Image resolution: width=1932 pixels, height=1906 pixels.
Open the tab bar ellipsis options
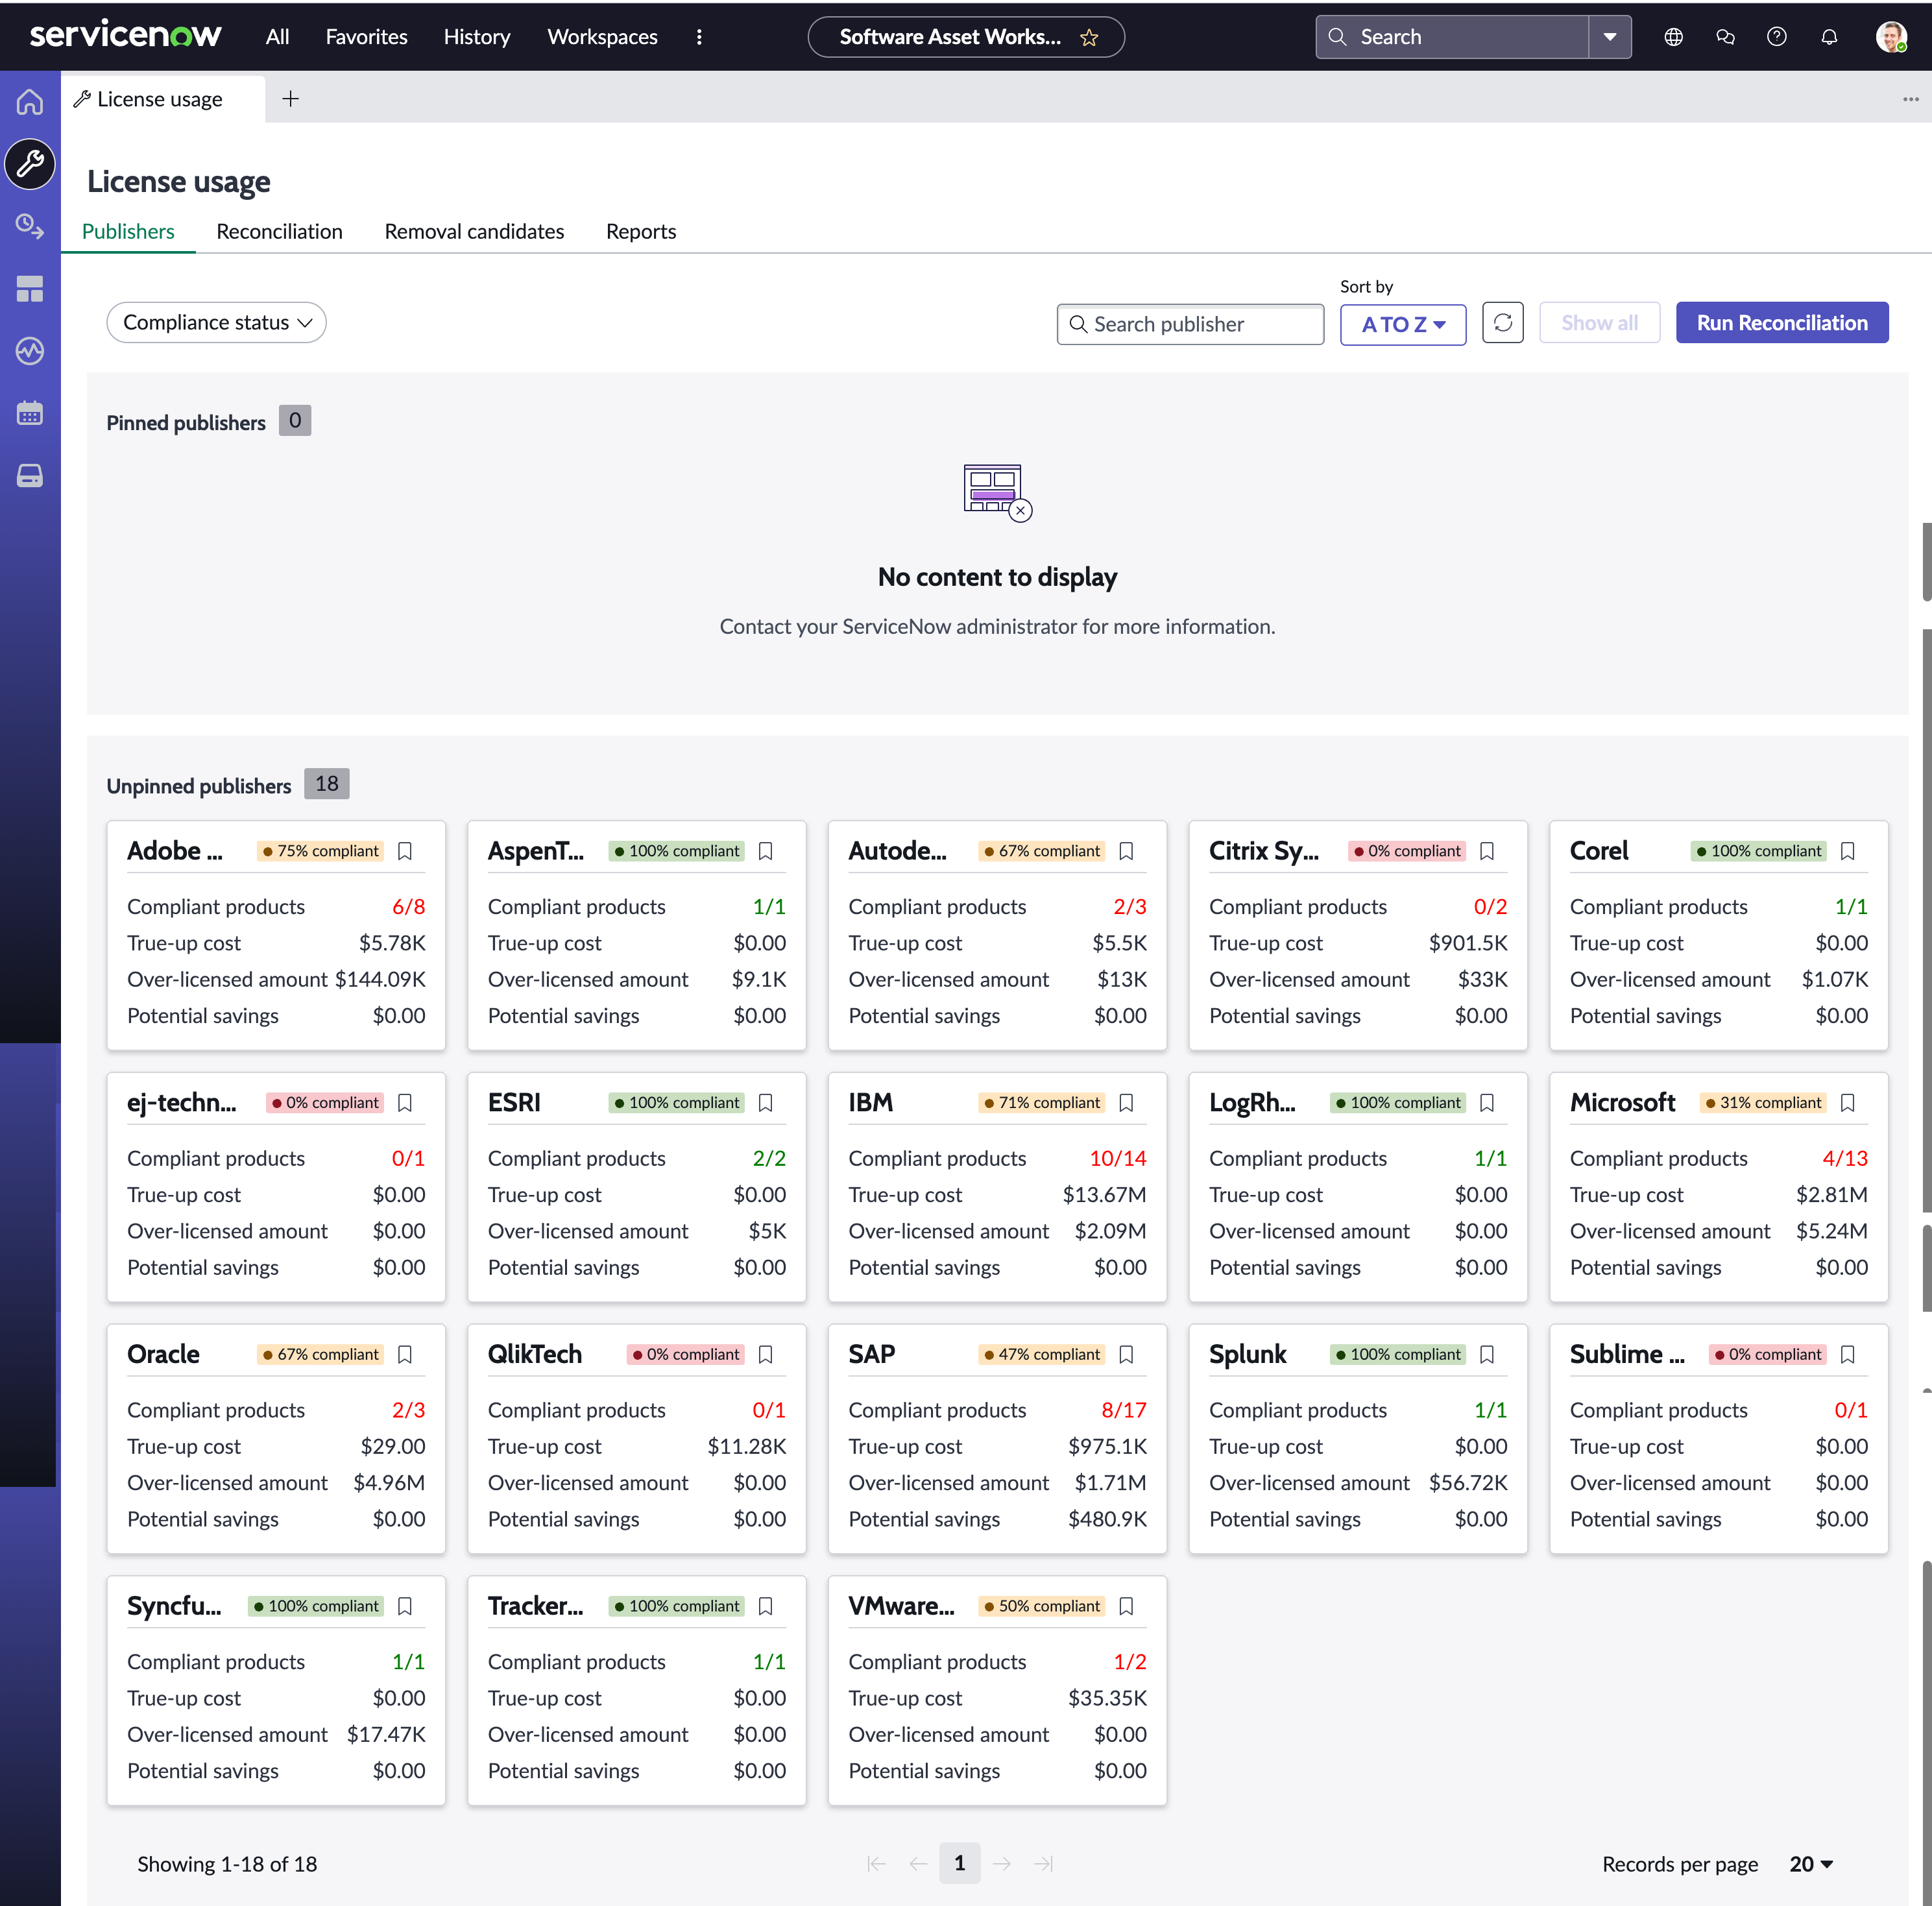click(1910, 99)
